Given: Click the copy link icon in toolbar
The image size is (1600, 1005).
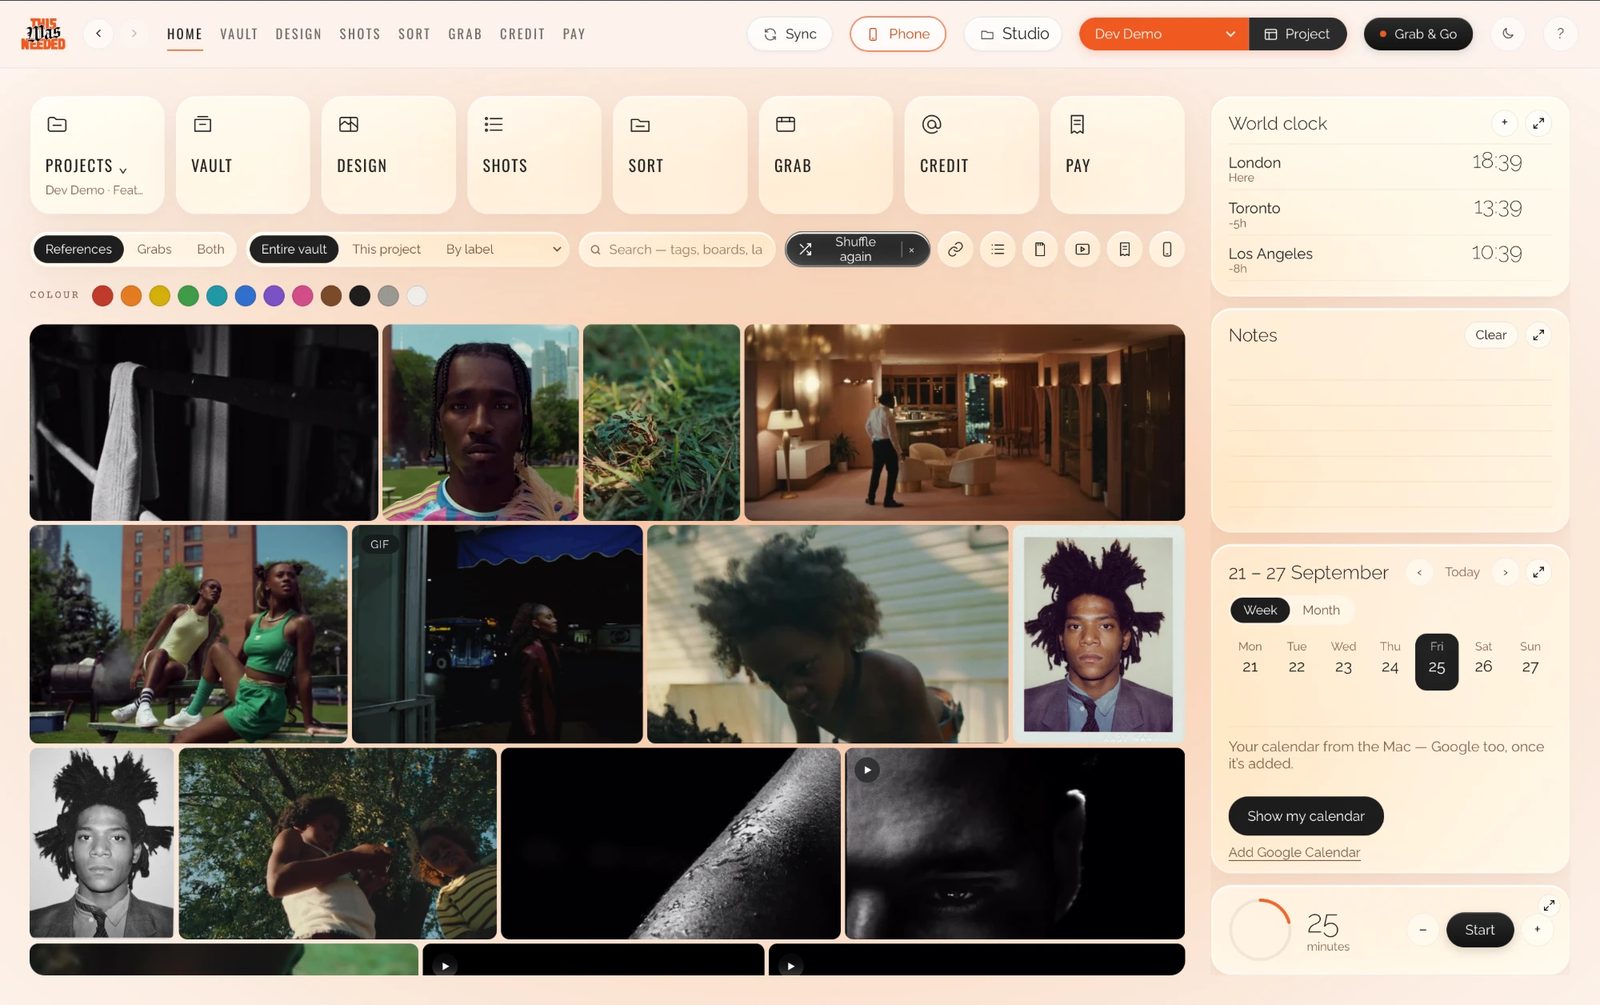Looking at the screenshot, I should point(955,249).
